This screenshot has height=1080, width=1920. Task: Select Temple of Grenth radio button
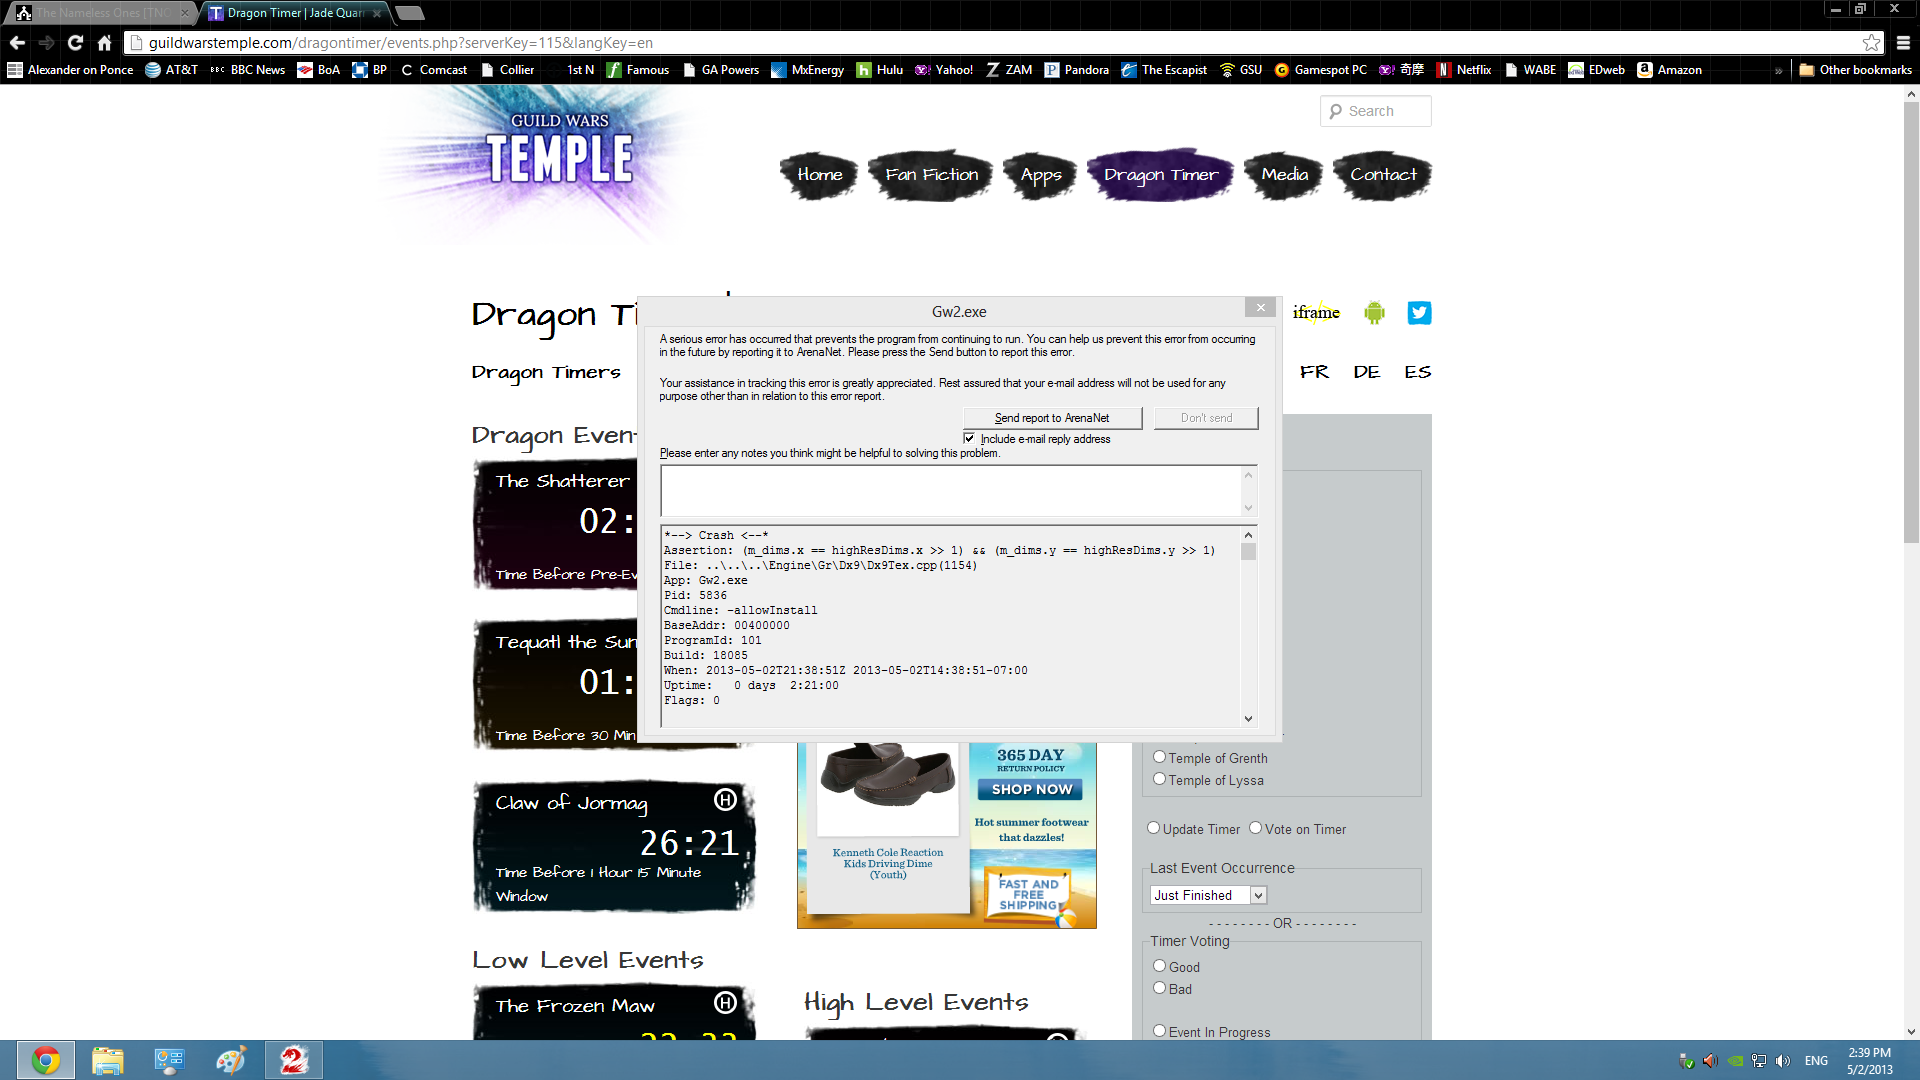[x=1159, y=757]
